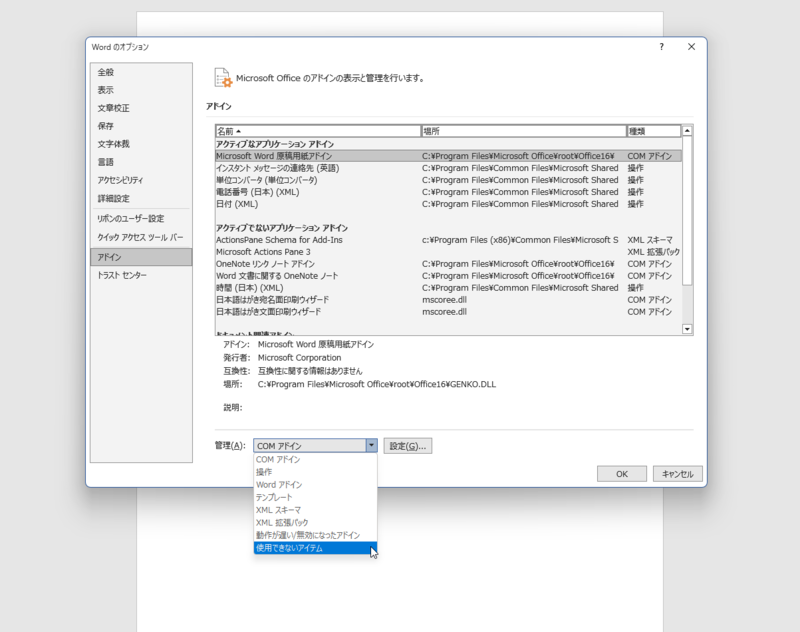Click the add-in list scrollbar thumb
Viewport: 800px width, 632px height.
click(x=687, y=211)
